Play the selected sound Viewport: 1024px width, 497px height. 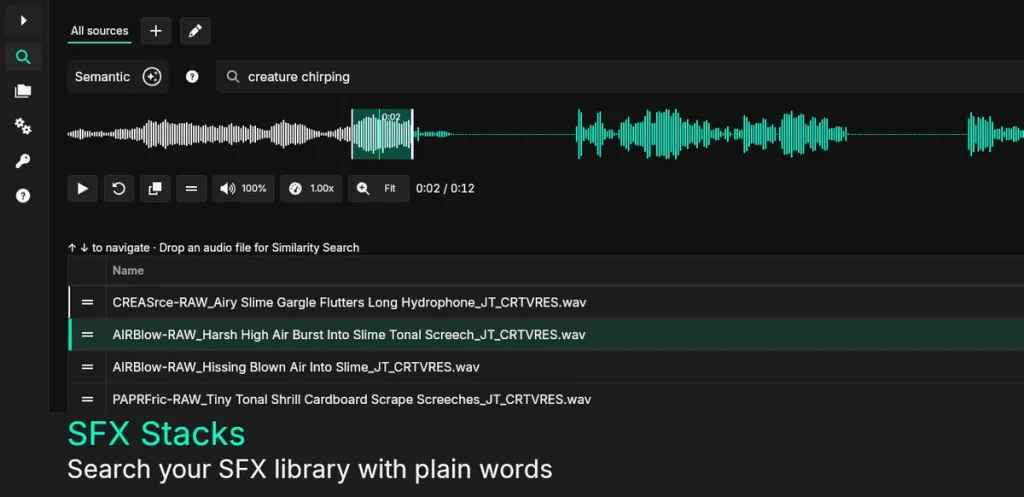pos(83,189)
